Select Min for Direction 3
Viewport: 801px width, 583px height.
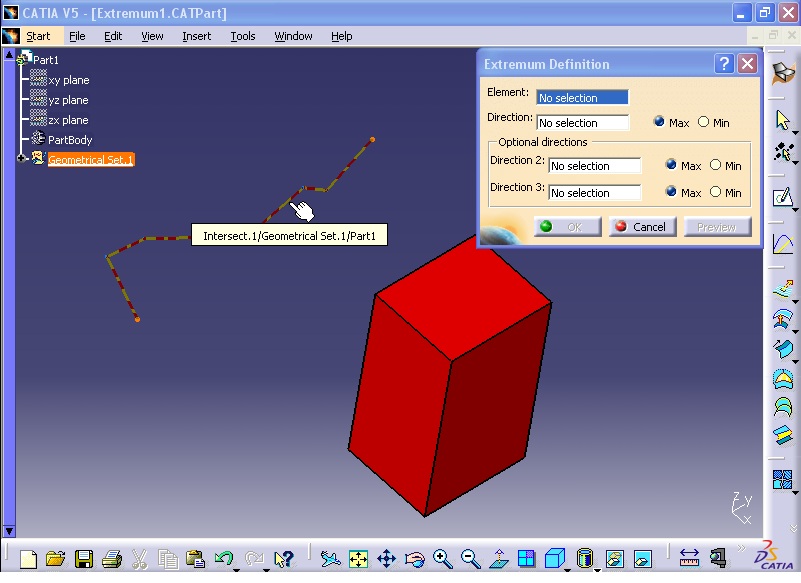click(x=716, y=192)
